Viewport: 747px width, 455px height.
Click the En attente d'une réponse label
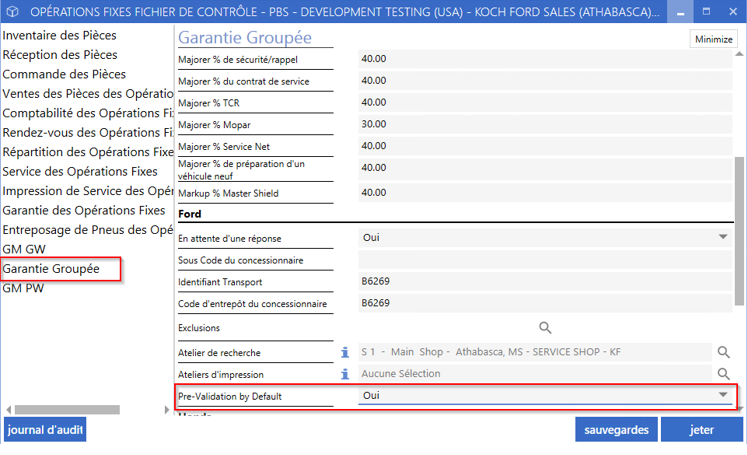(230, 238)
